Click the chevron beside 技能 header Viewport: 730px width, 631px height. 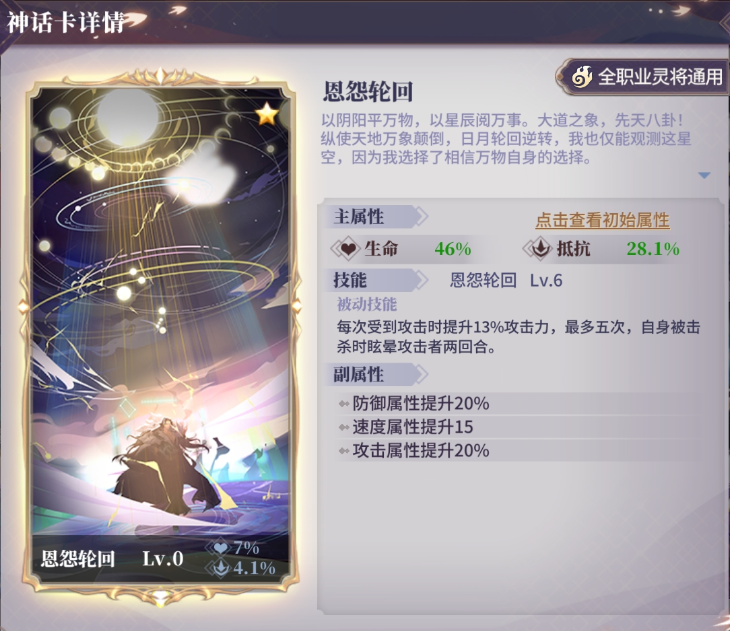coord(421,280)
